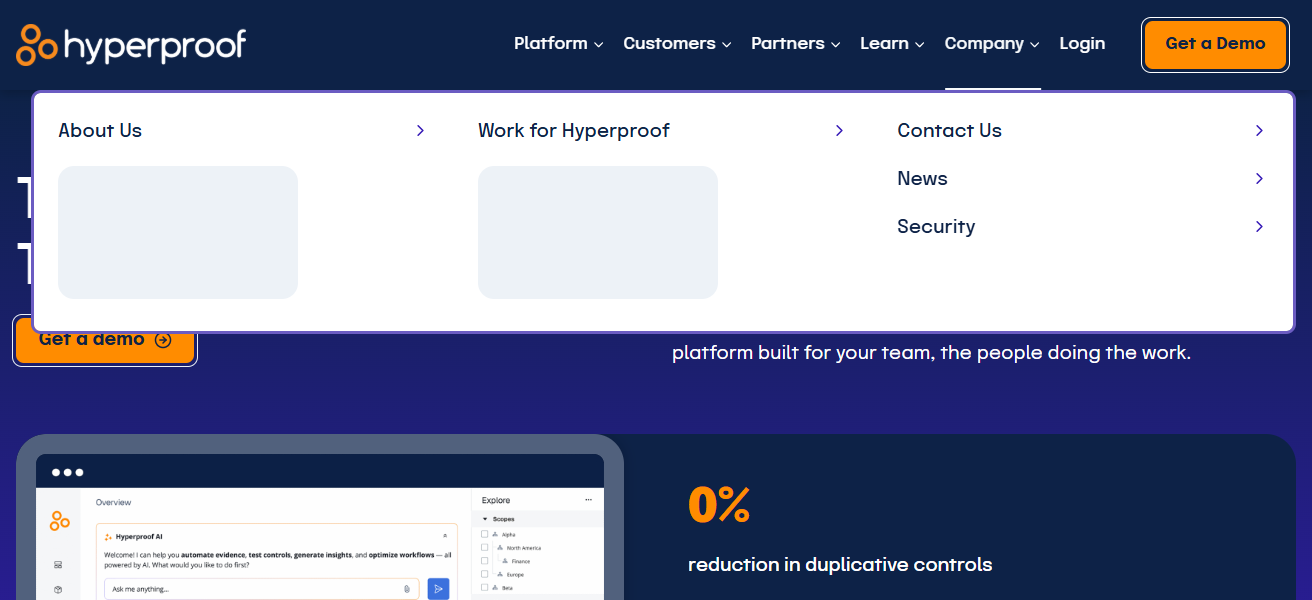Click the orange Hyperproof icon in app sidebar
The image size is (1312, 600).
[60, 521]
